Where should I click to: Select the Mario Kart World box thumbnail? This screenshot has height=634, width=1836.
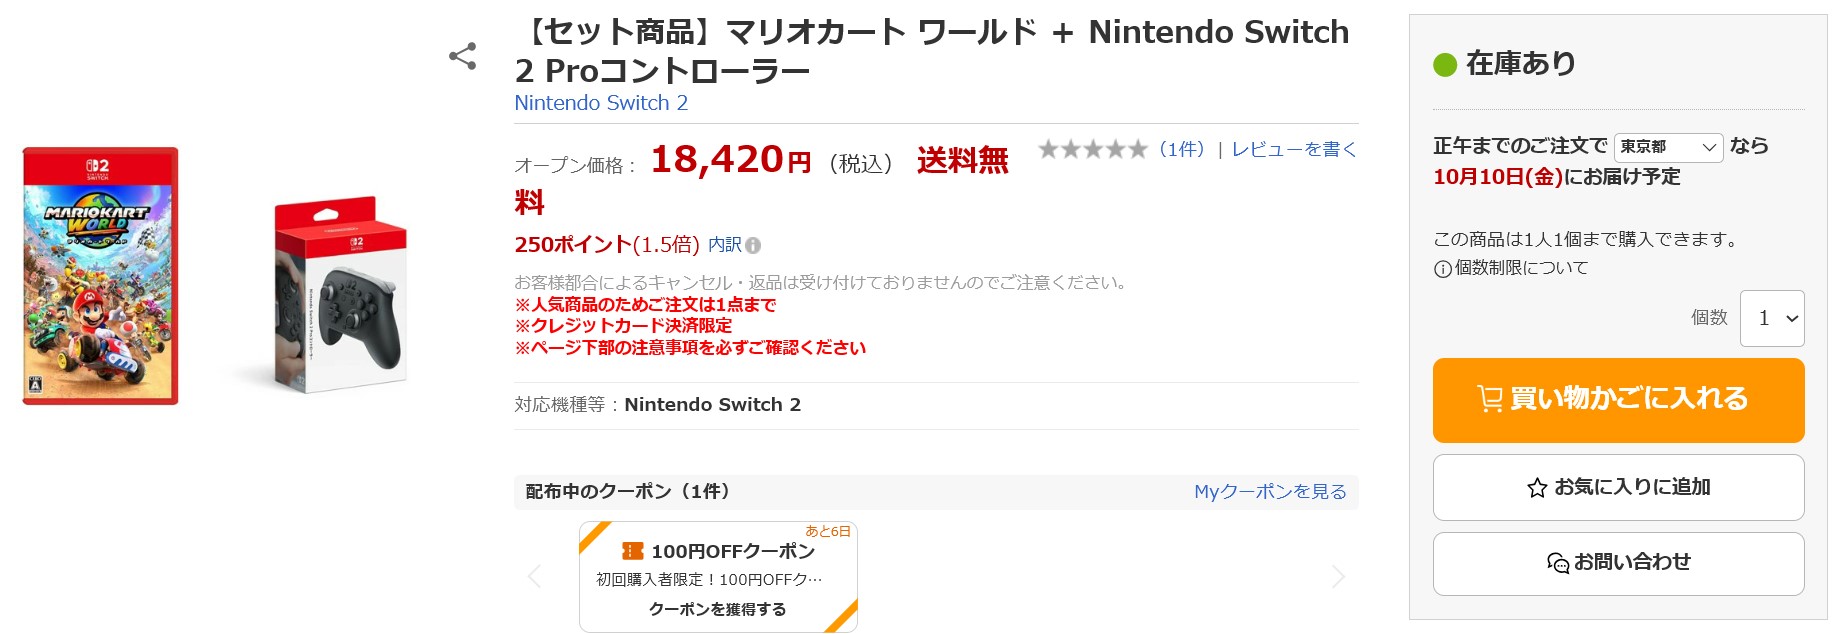point(100,276)
